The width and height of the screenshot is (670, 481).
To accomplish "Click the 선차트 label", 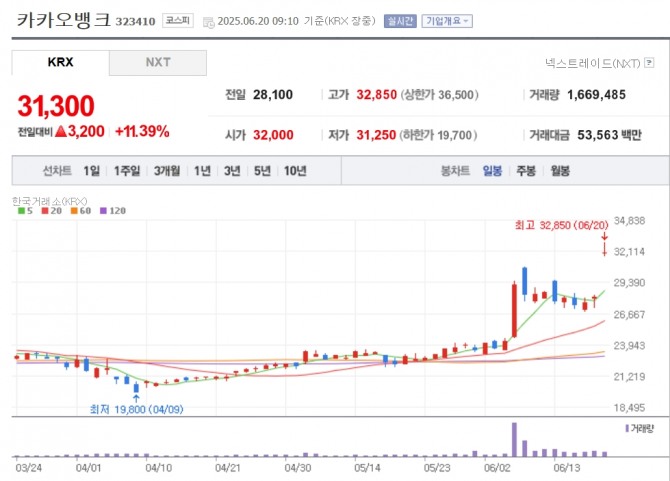I will [x=57, y=171].
